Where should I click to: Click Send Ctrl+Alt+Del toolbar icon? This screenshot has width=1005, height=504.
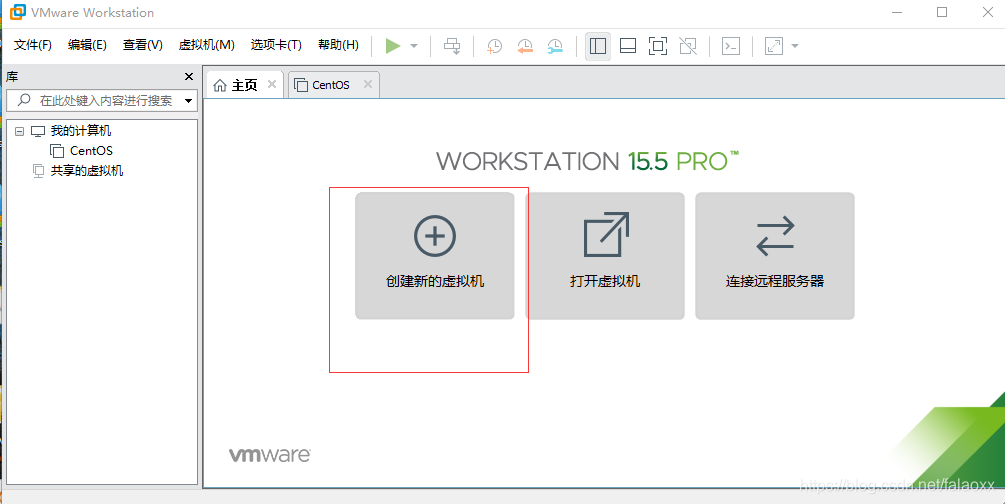[x=453, y=46]
